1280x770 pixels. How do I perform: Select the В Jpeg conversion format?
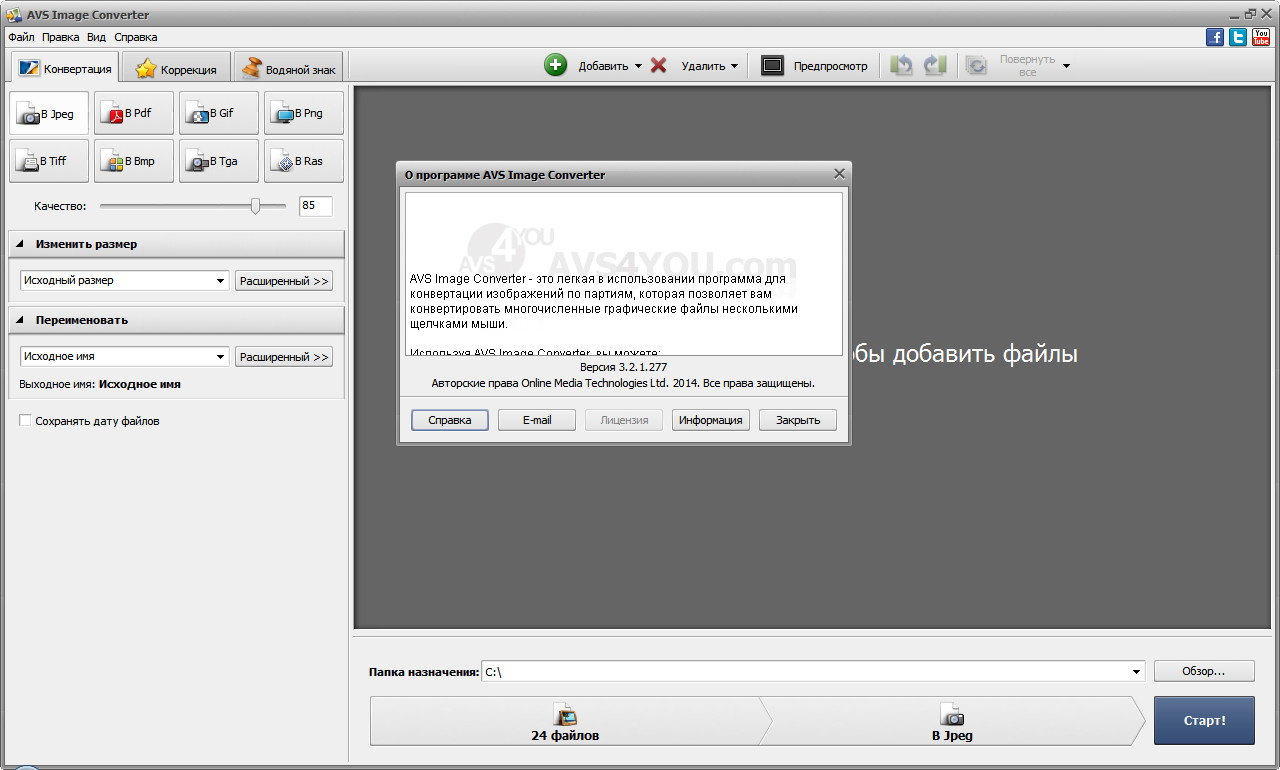[49, 113]
